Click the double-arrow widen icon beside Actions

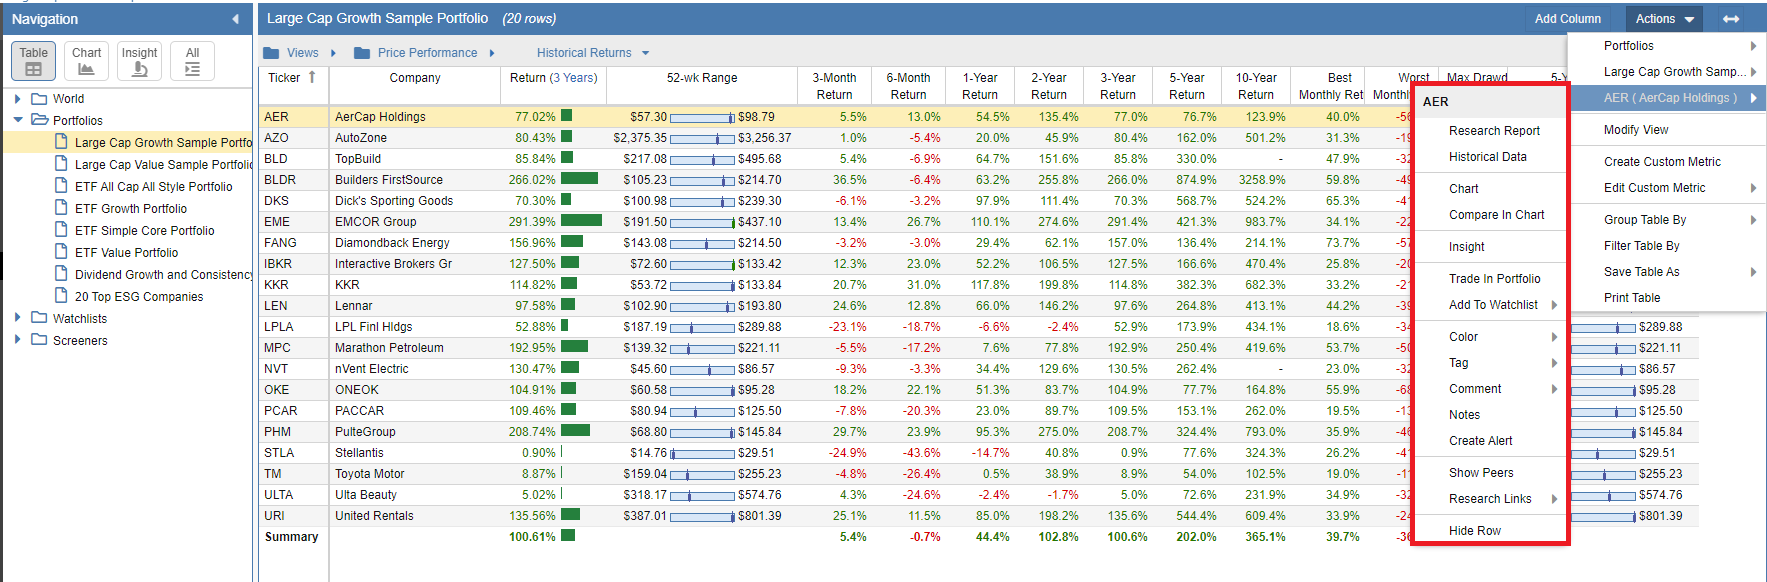[x=1731, y=19]
